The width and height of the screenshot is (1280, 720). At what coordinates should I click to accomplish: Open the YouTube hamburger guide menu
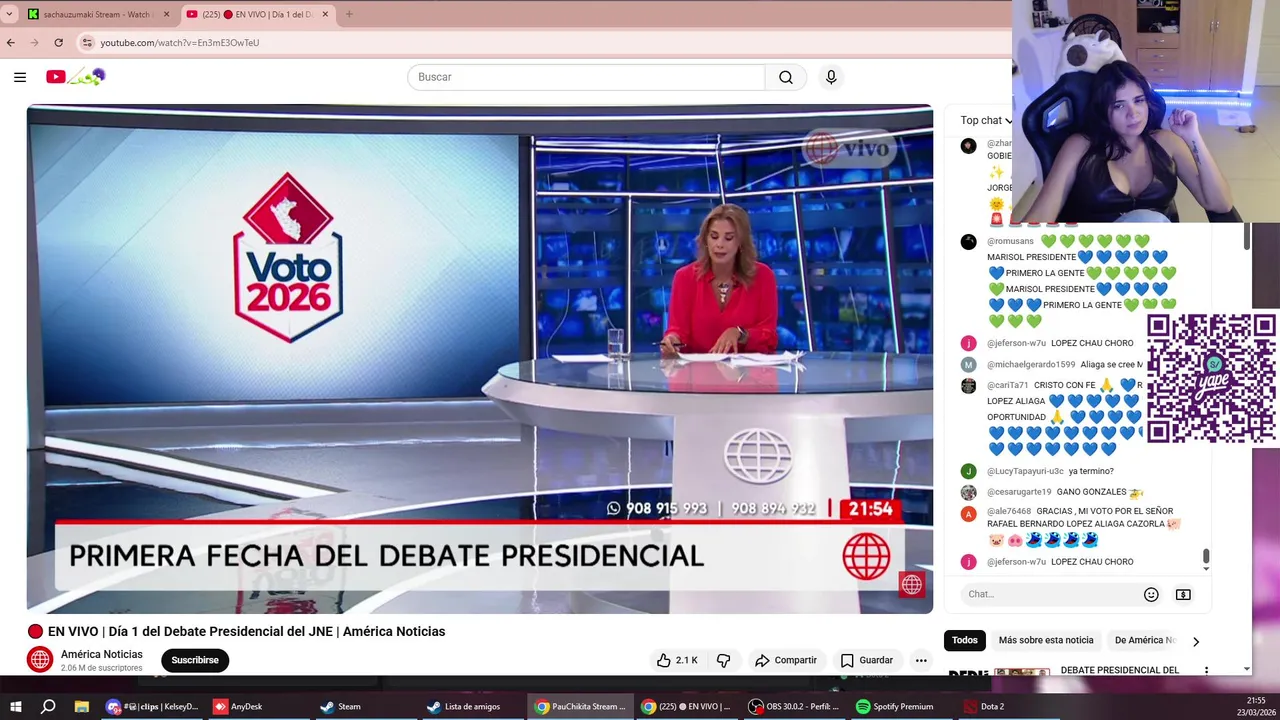click(20, 77)
